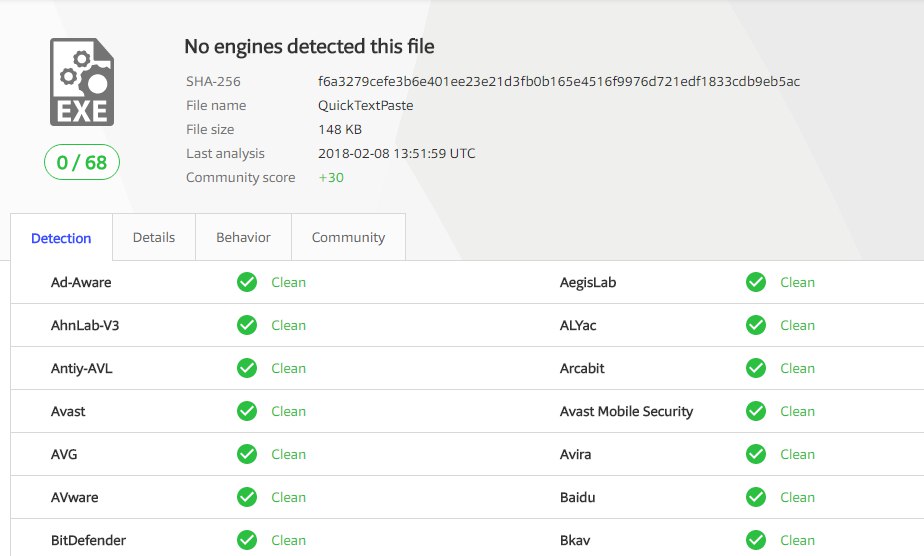
Task: Click the Clean result for AhnLab-V3
Action: click(288, 325)
